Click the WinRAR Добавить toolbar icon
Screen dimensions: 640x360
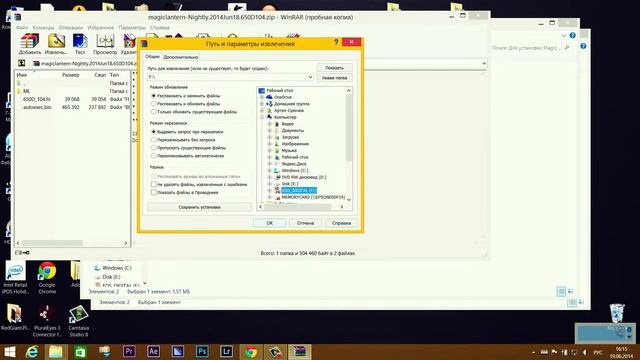pyautogui.click(x=29, y=44)
